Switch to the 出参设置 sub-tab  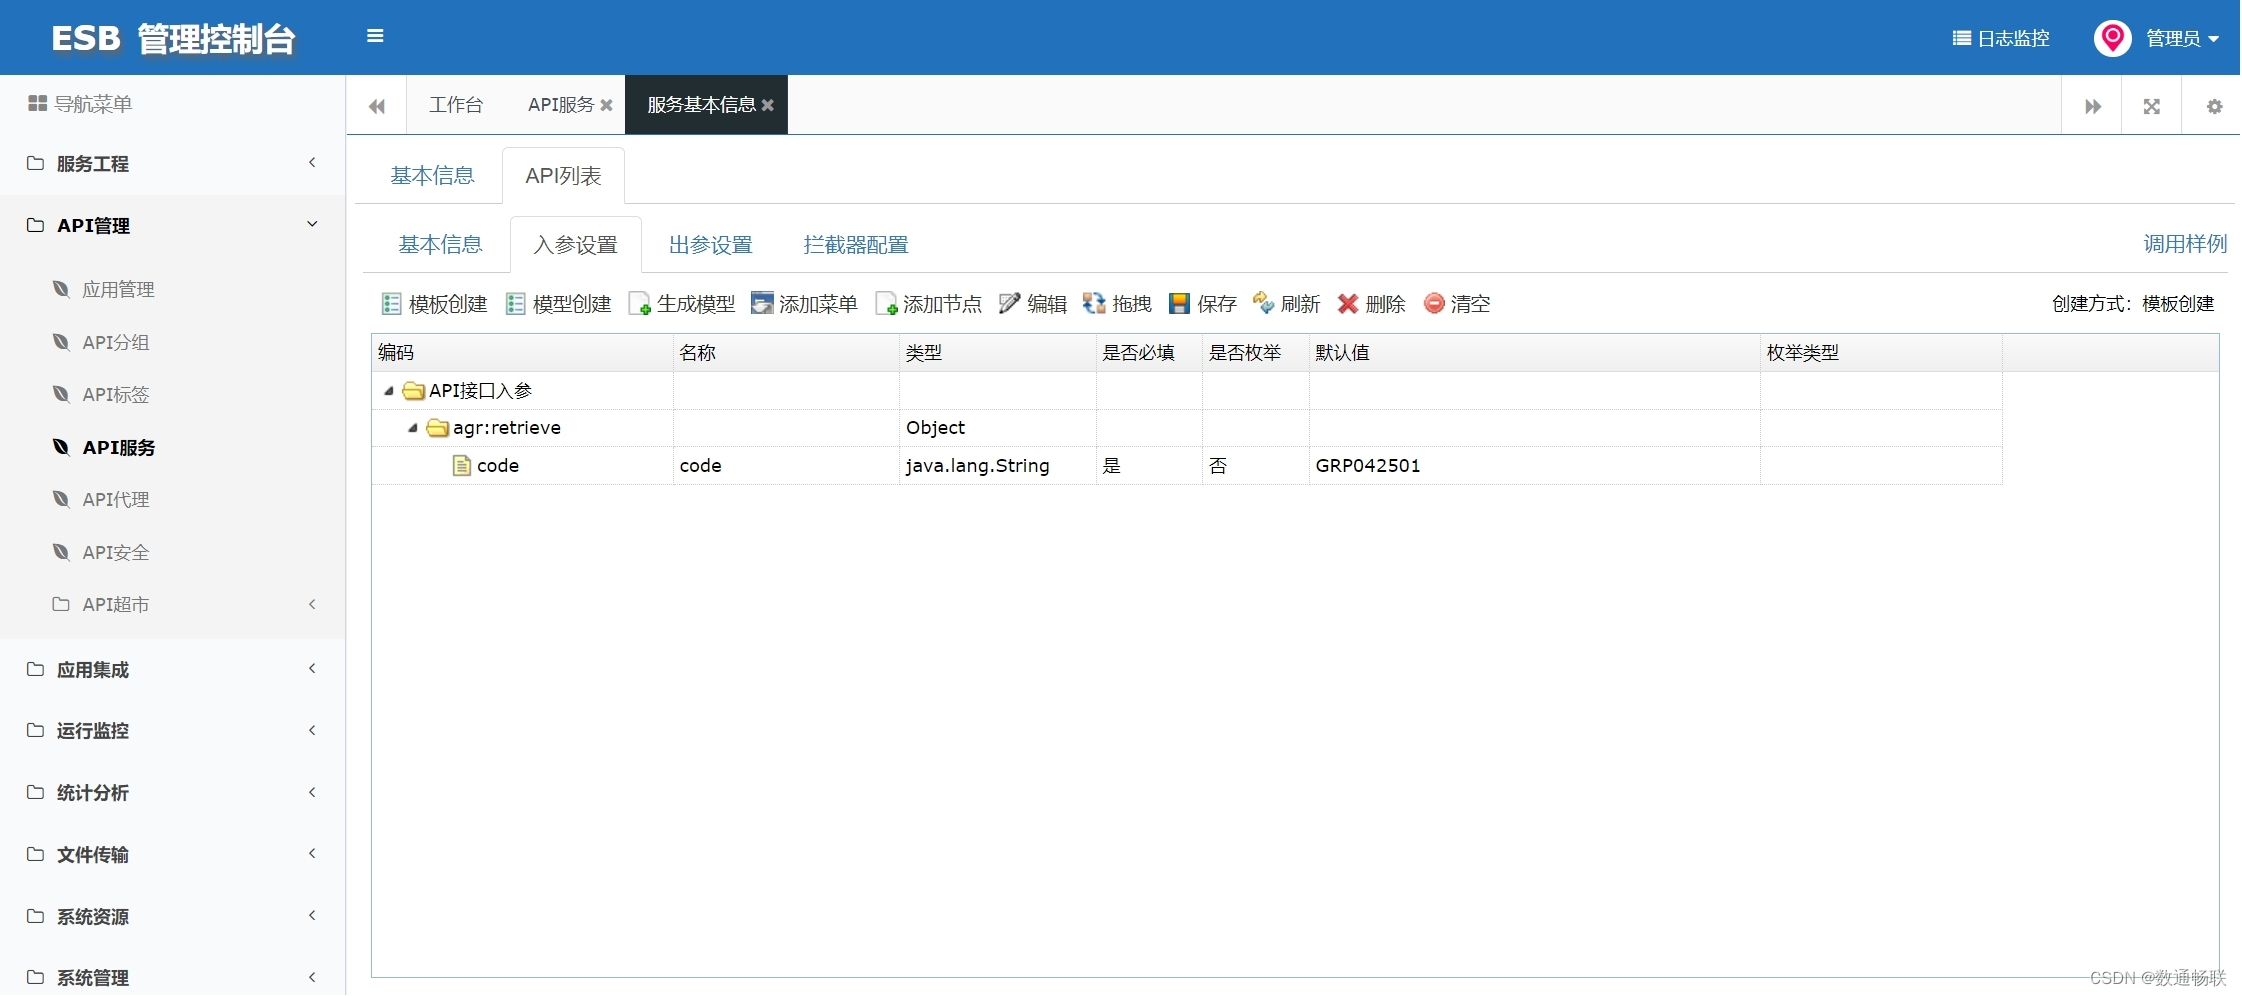click(711, 245)
